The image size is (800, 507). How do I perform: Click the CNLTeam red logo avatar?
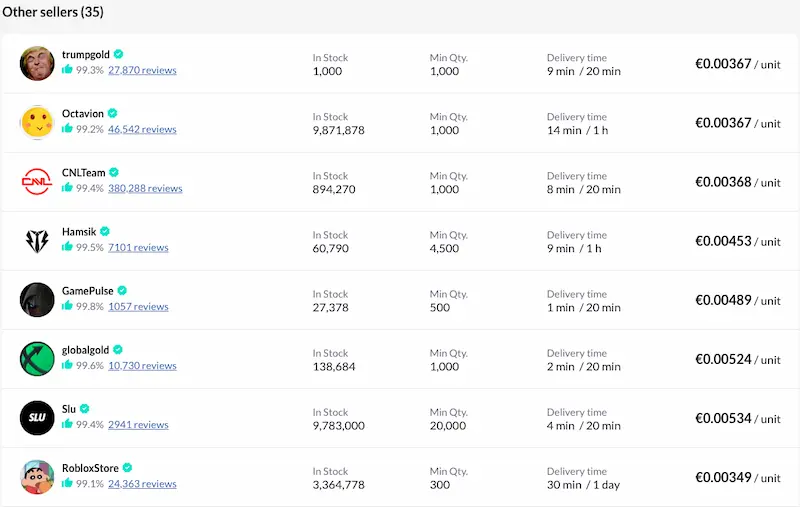coord(37,181)
